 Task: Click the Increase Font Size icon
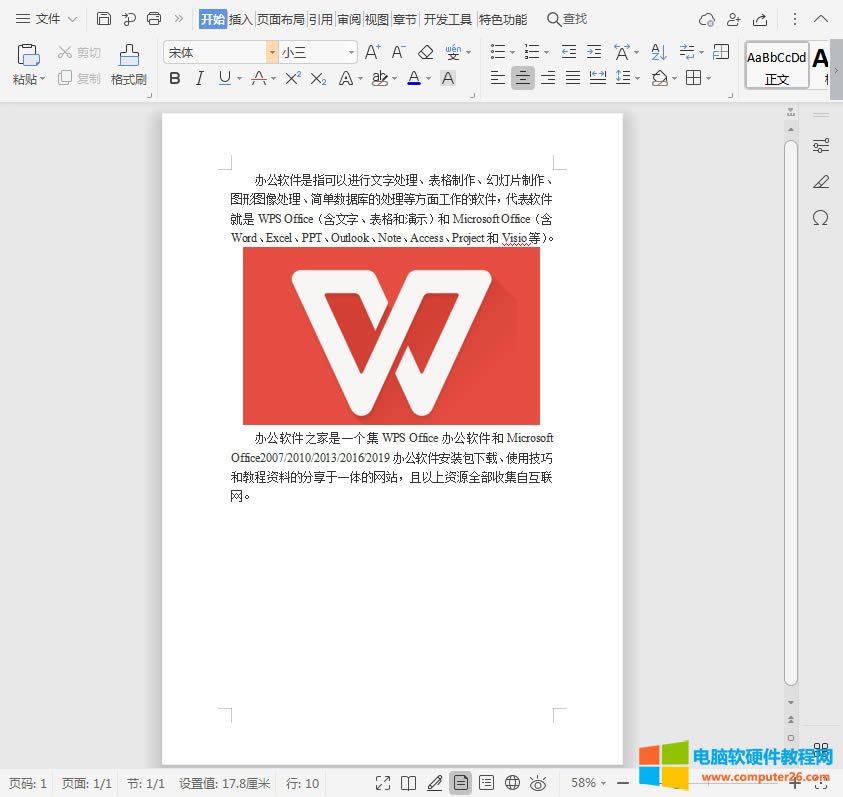[x=372, y=50]
